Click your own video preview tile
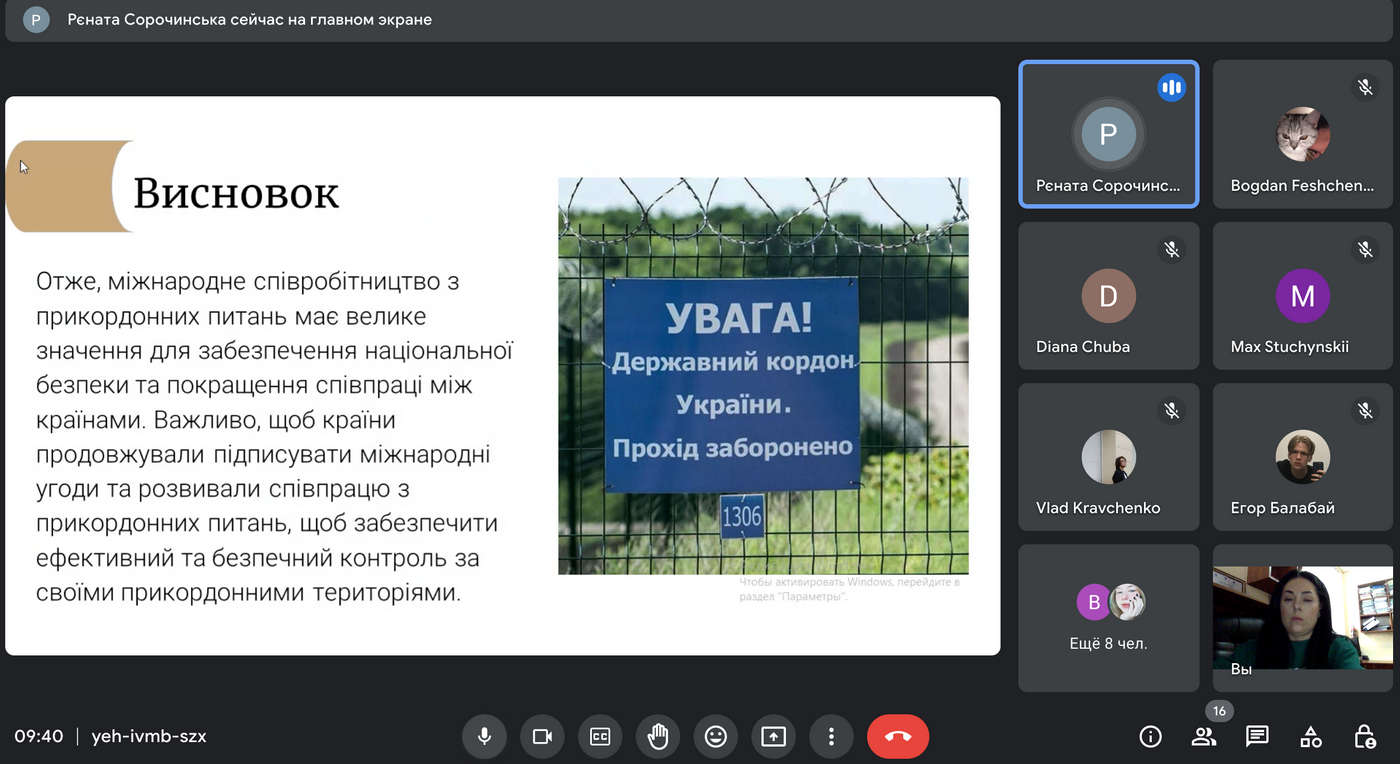Viewport: 1400px width, 764px height. click(x=1302, y=618)
